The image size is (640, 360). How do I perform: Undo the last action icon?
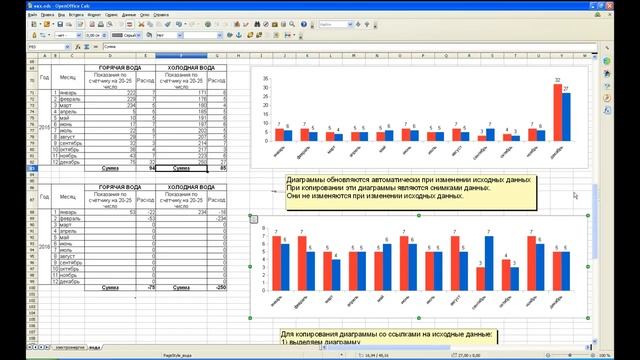pyautogui.click(x=178, y=24)
